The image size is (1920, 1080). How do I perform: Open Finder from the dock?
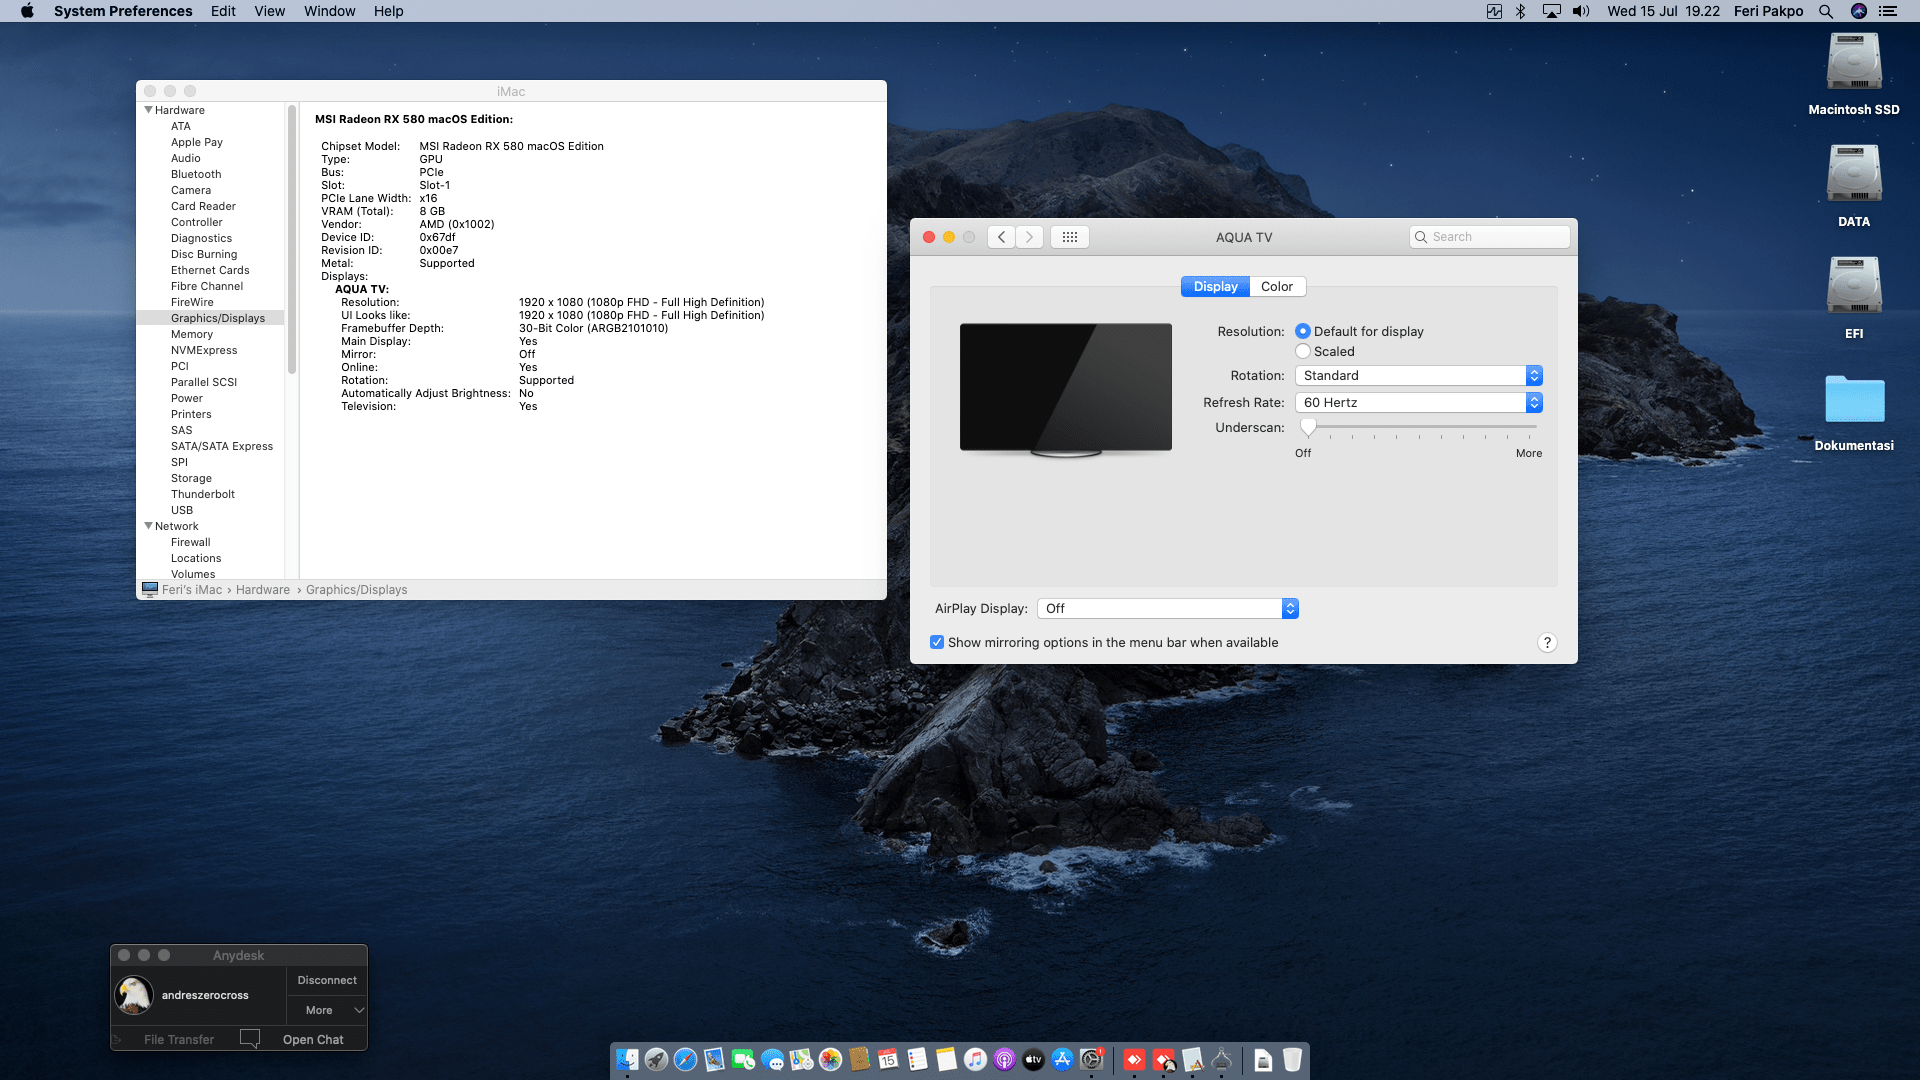627,1060
